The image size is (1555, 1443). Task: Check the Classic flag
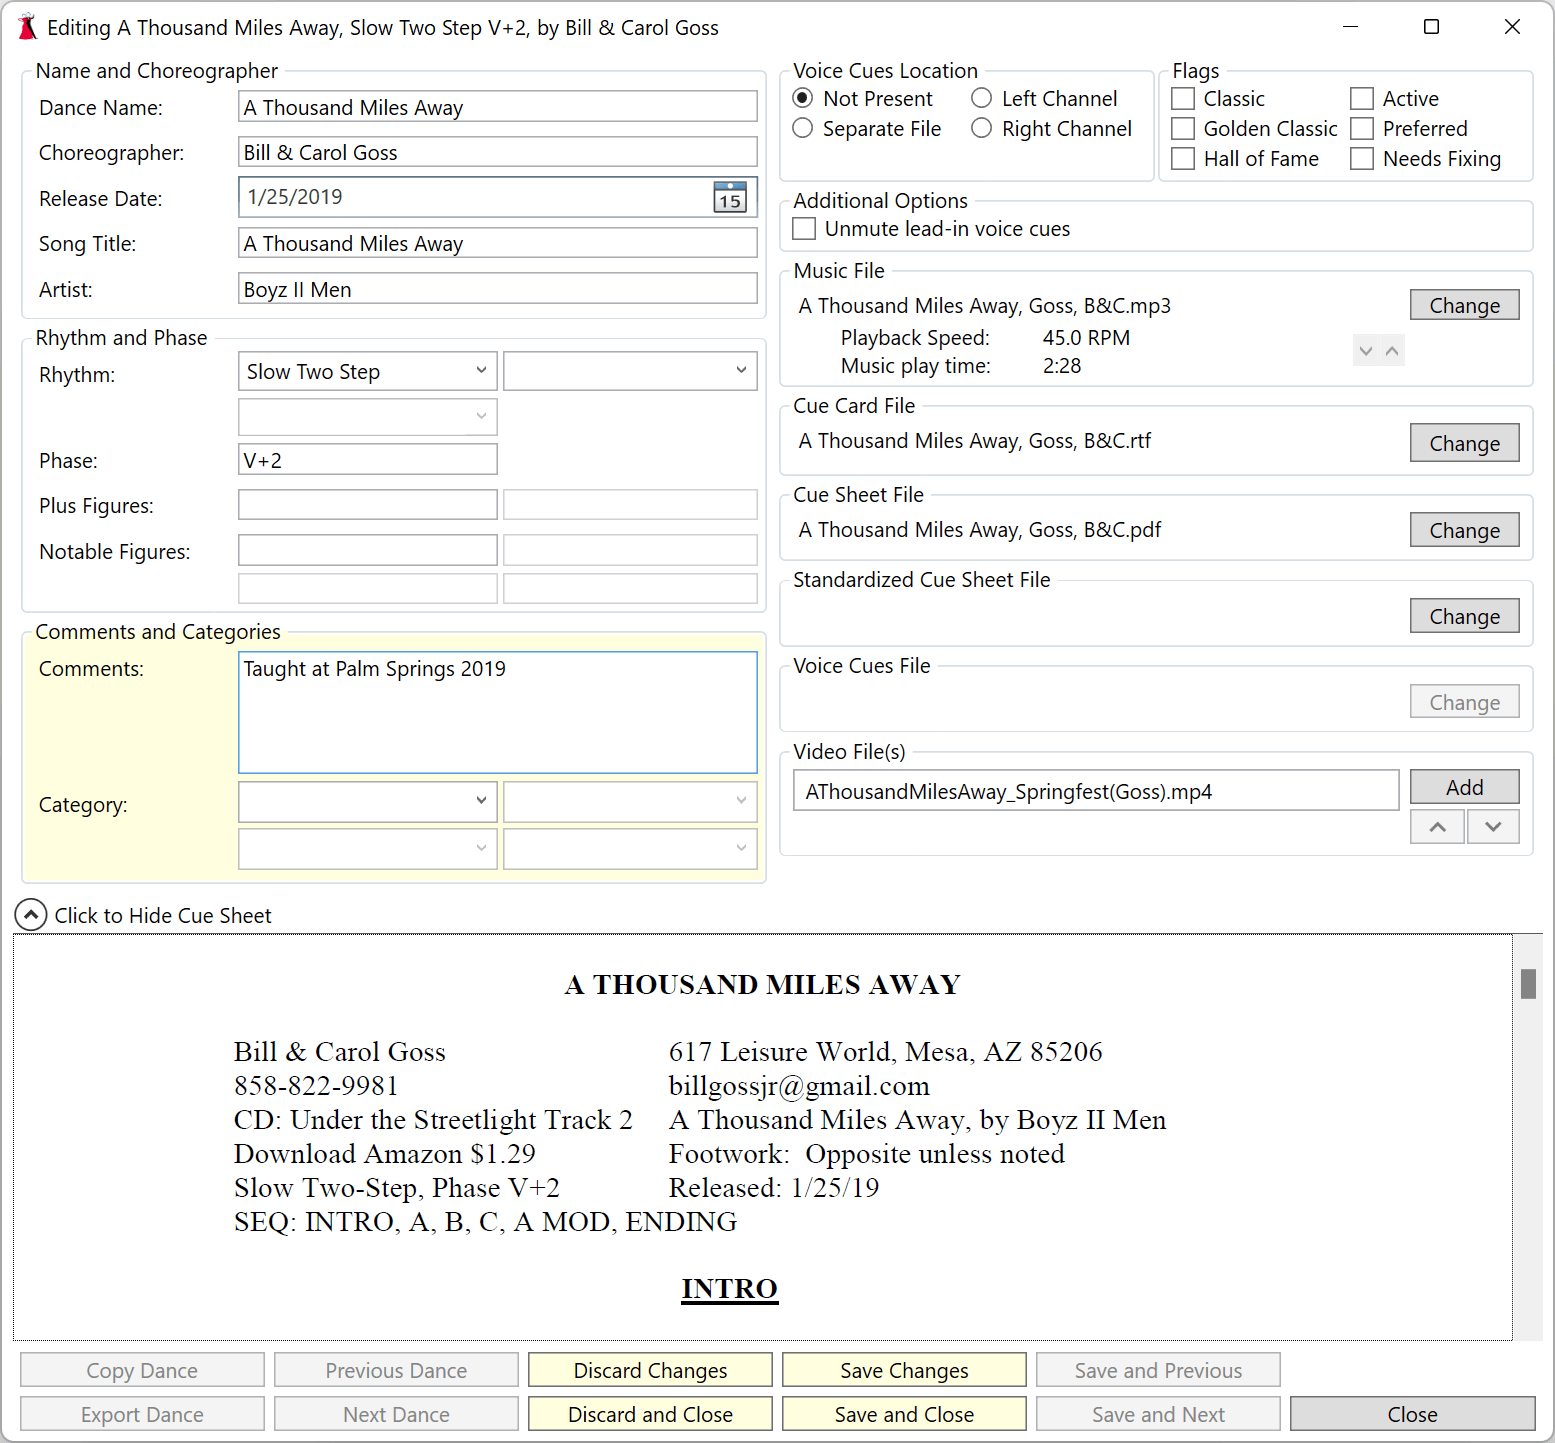pyautogui.click(x=1183, y=99)
